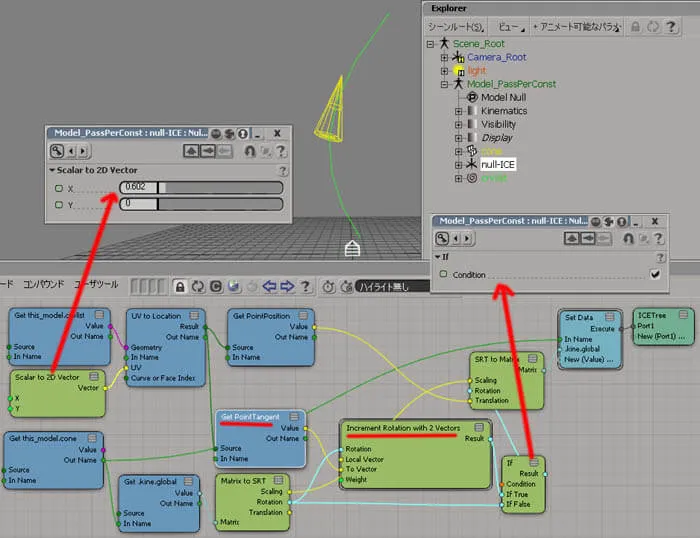Select the If node in ICE tree
The width and height of the screenshot is (700, 538).
click(x=523, y=484)
